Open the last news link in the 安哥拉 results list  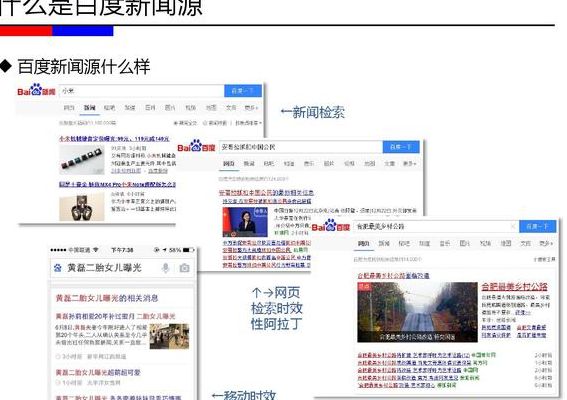point(267,265)
